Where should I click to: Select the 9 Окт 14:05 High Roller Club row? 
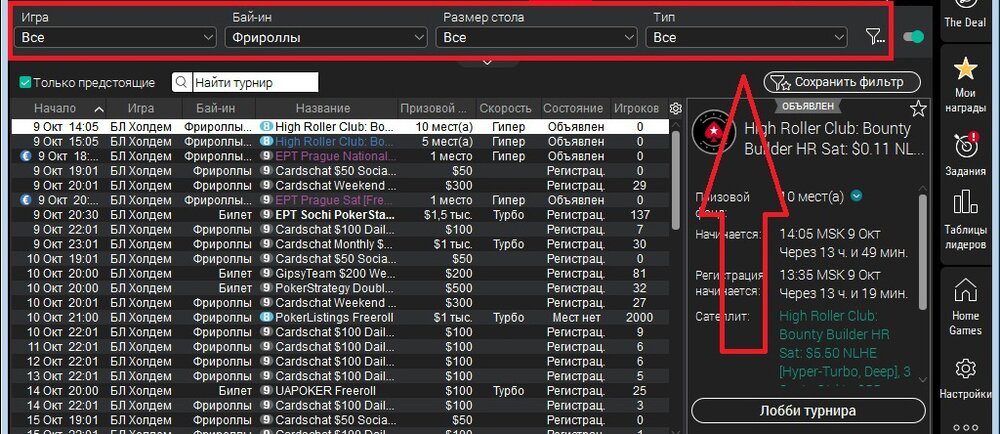(340, 127)
